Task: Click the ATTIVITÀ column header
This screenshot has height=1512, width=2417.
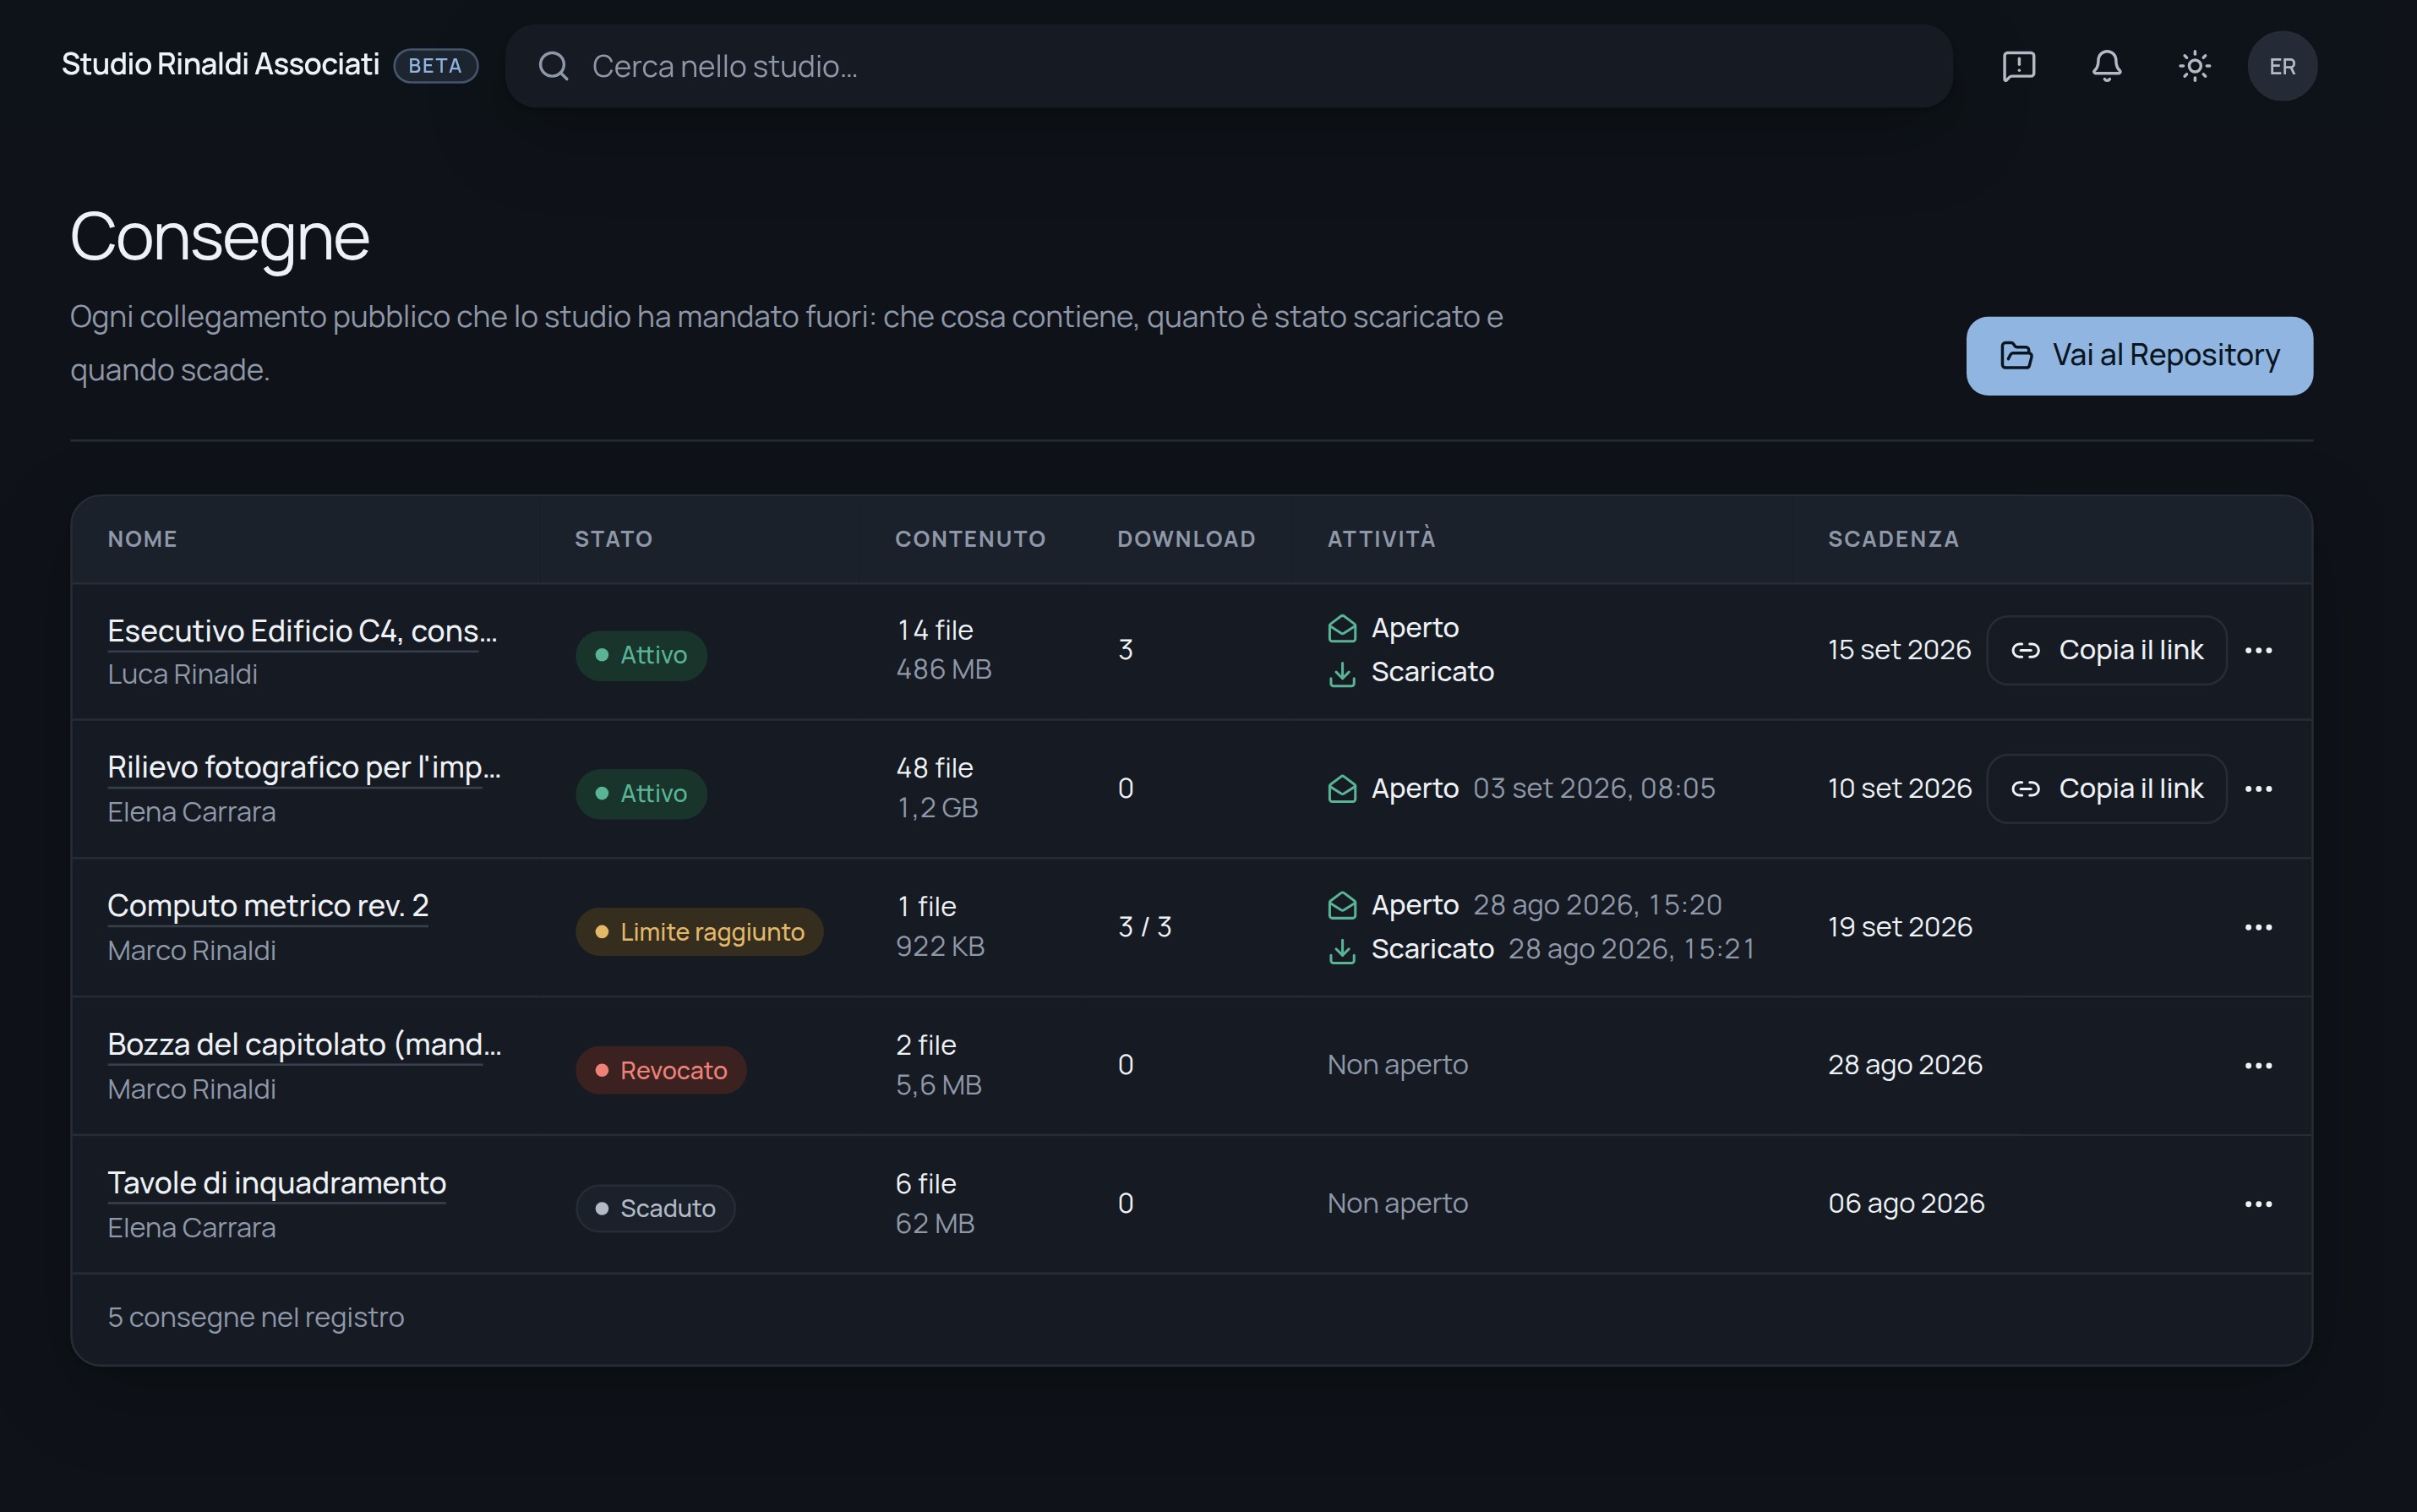Action: [x=1381, y=538]
